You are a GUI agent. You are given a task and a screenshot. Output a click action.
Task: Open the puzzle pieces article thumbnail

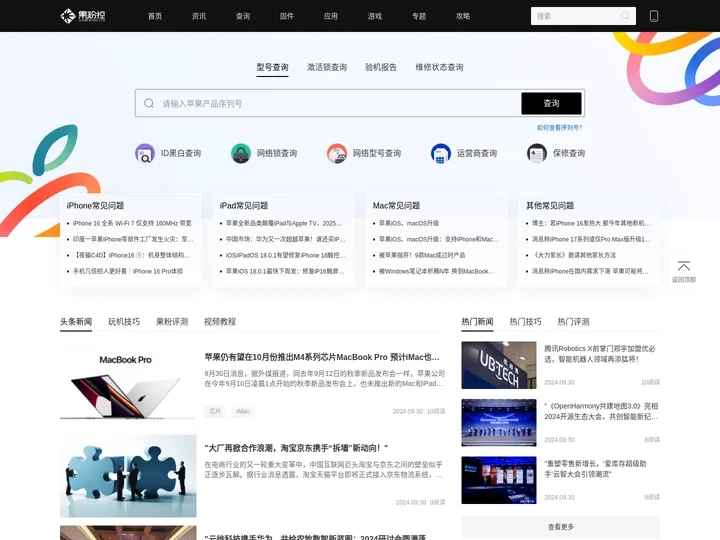pyautogui.click(x=128, y=476)
